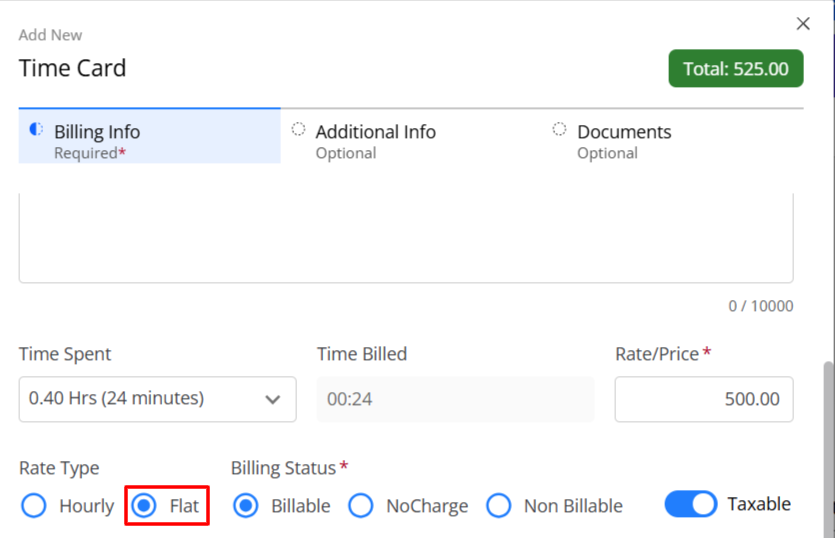Open the Billing Info tab
Screen dimensions: 835x538
tap(150, 136)
